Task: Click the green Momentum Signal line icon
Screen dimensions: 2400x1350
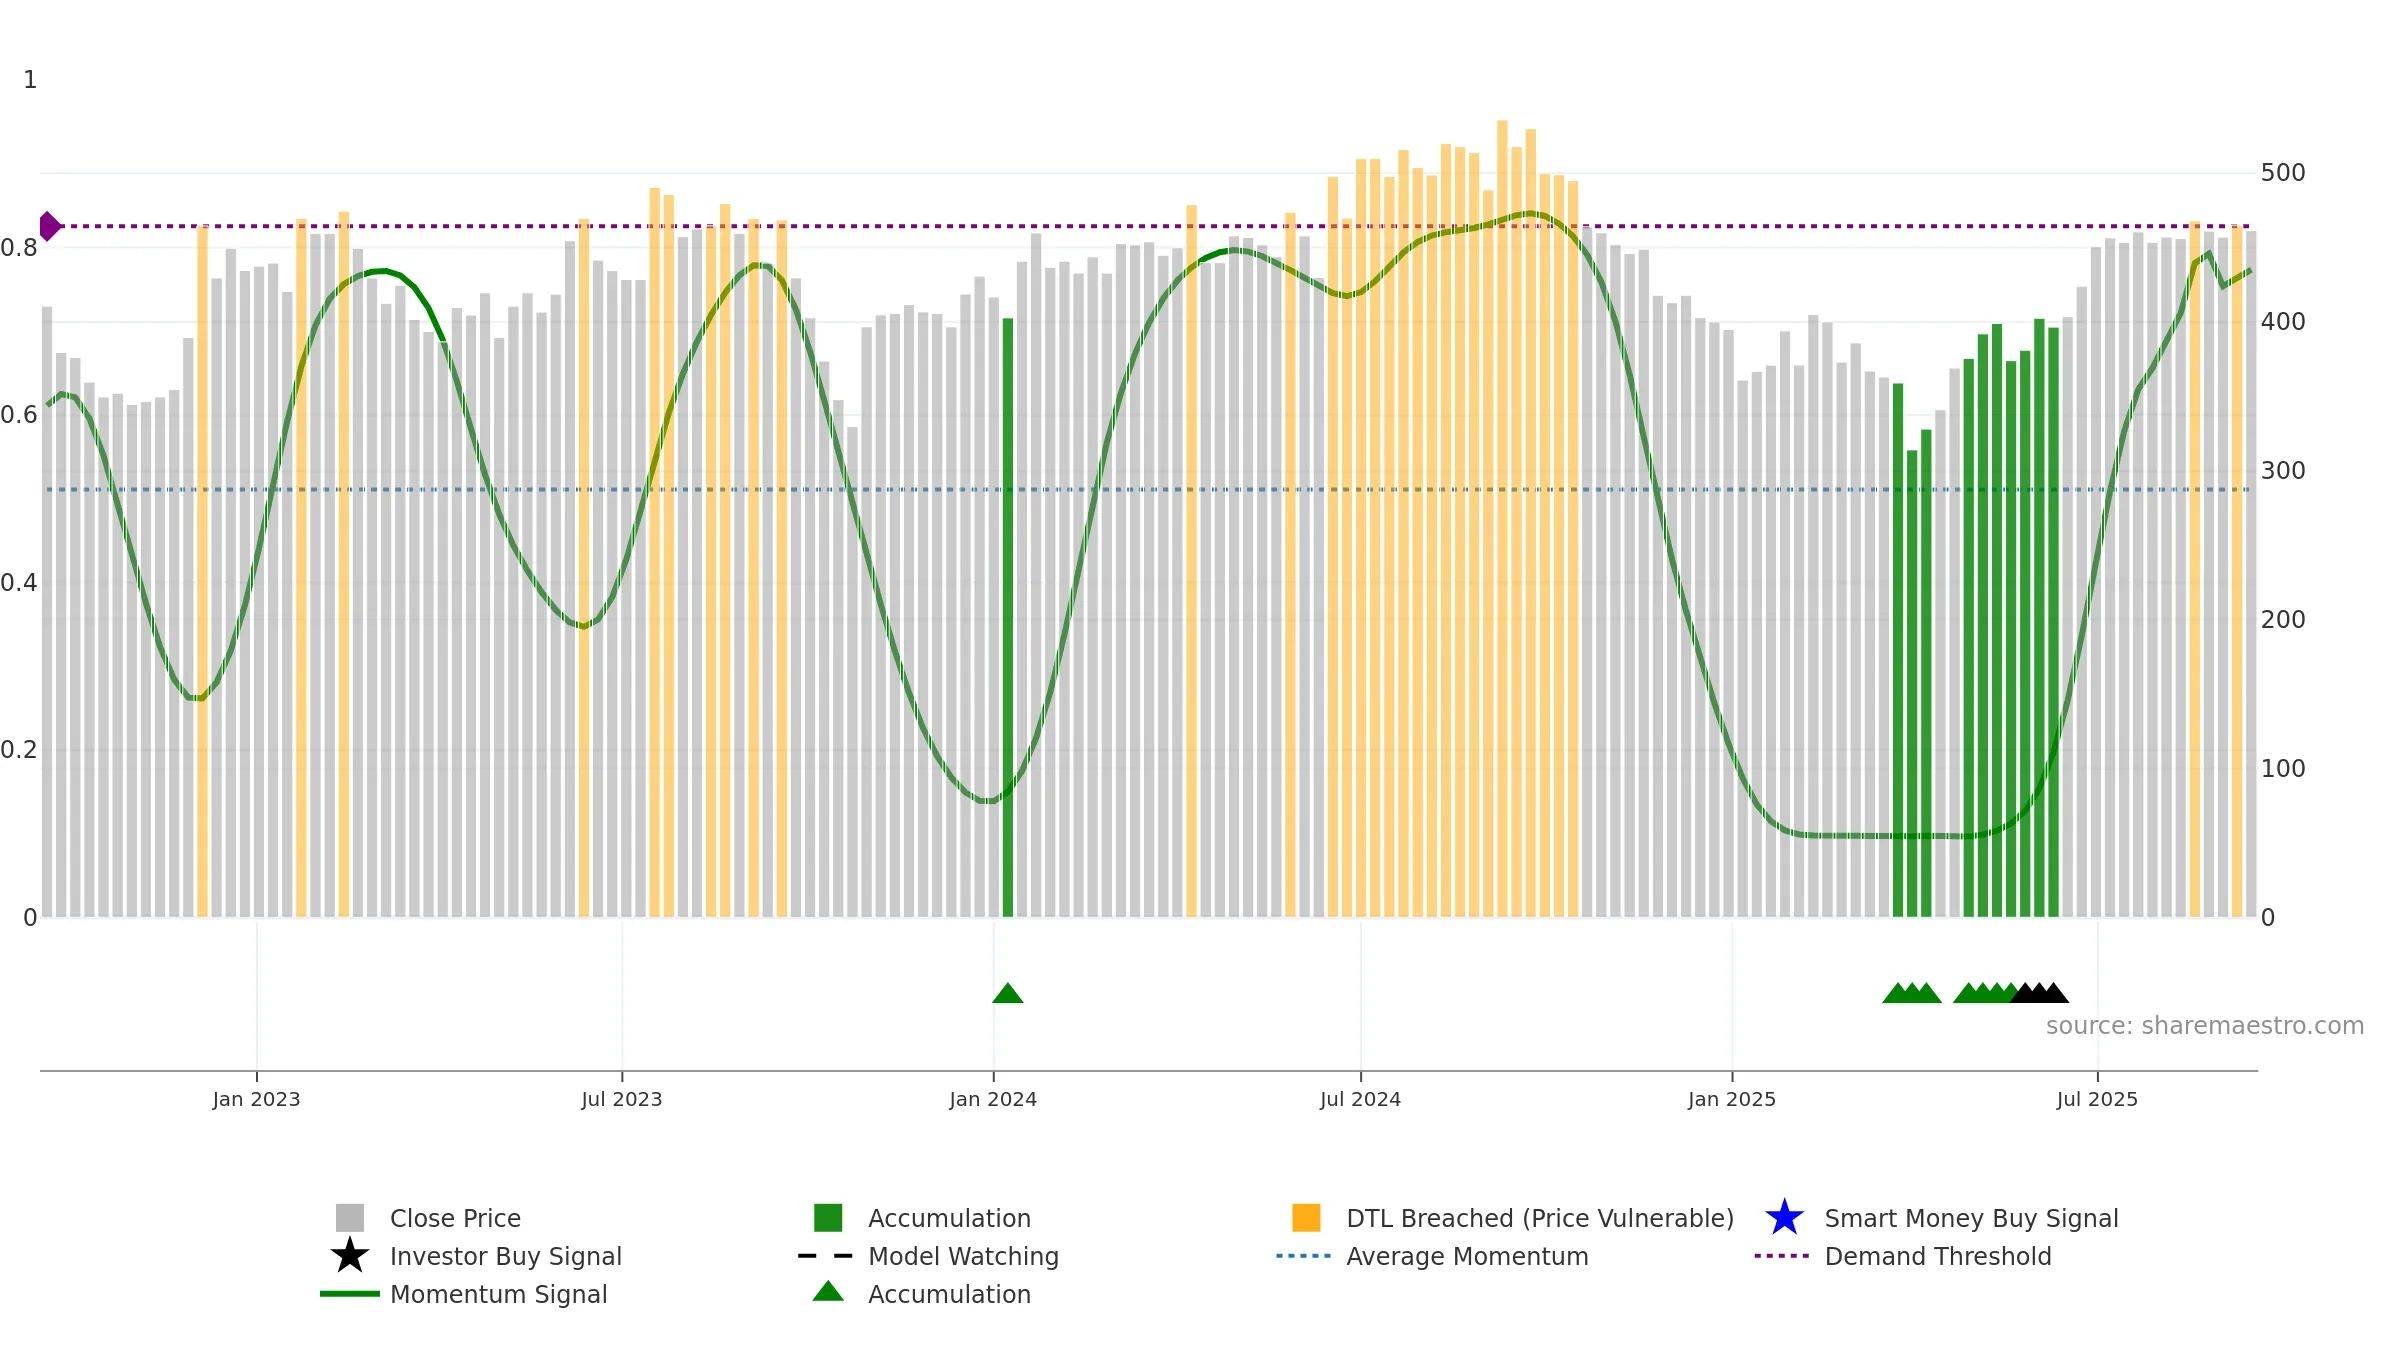Action: tap(350, 1294)
